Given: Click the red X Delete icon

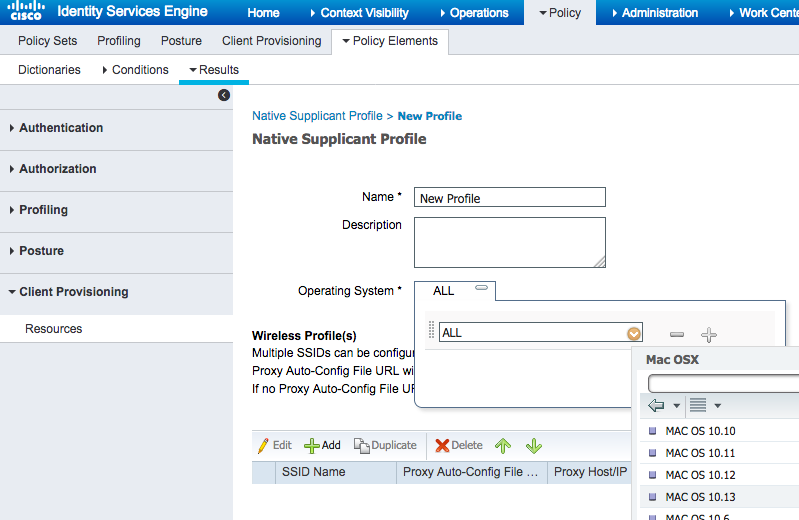Looking at the screenshot, I should pos(442,446).
